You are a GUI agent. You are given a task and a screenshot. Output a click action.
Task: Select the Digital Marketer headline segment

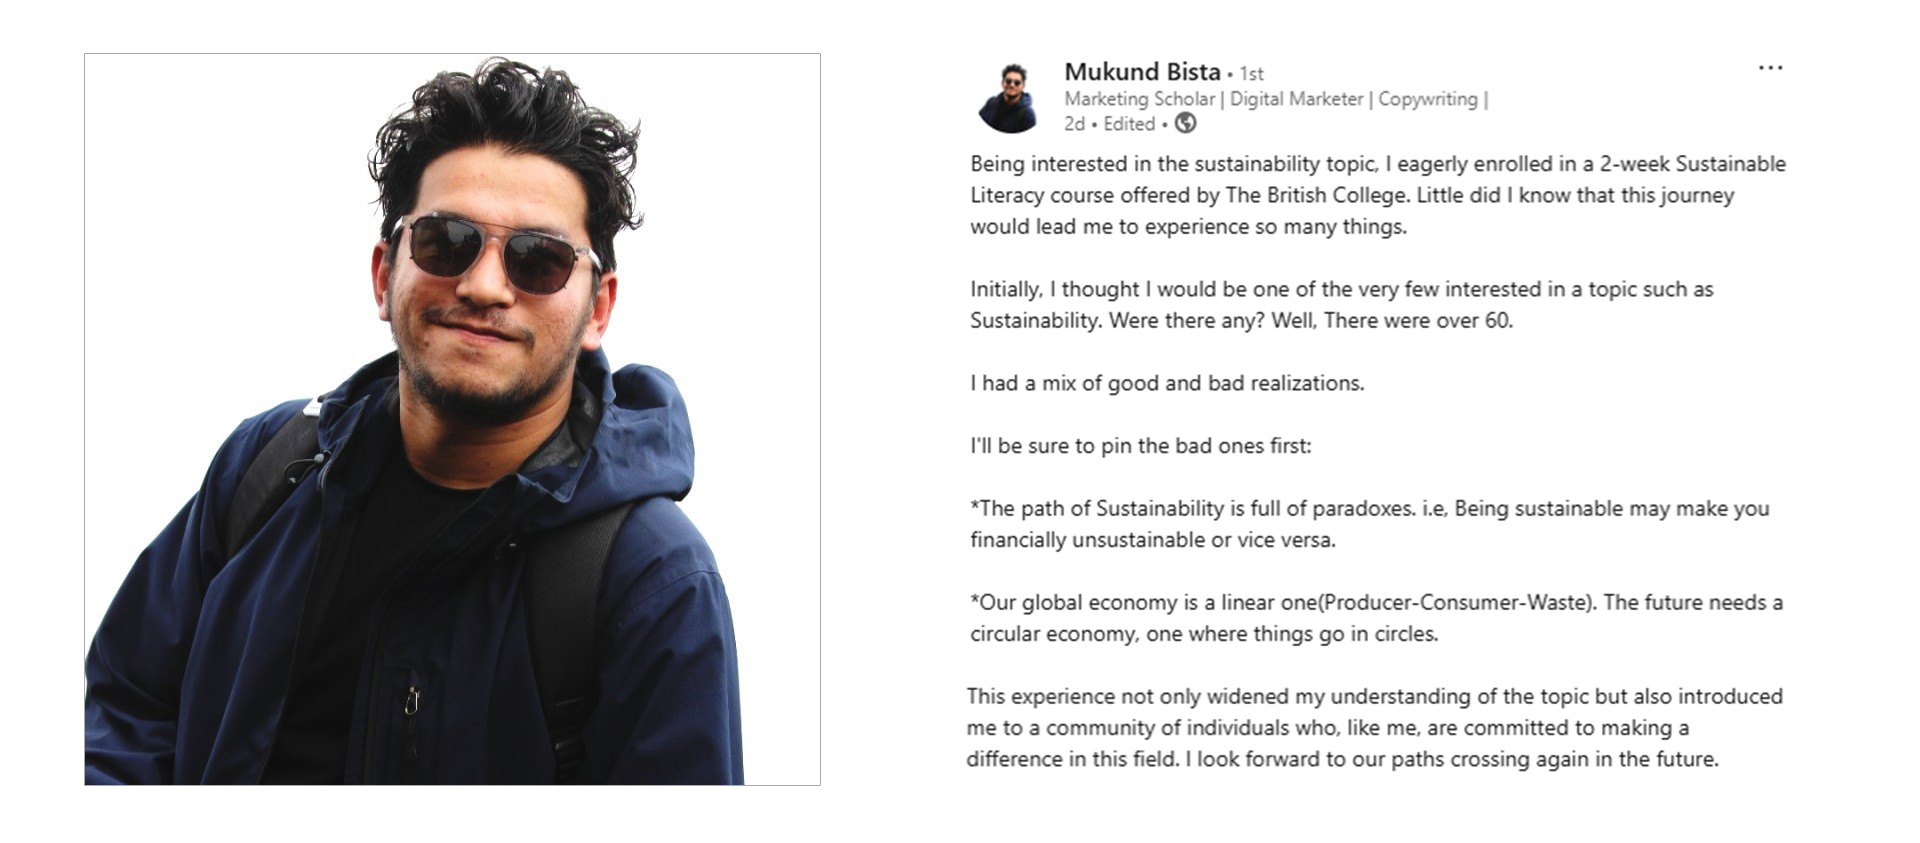click(x=1296, y=99)
